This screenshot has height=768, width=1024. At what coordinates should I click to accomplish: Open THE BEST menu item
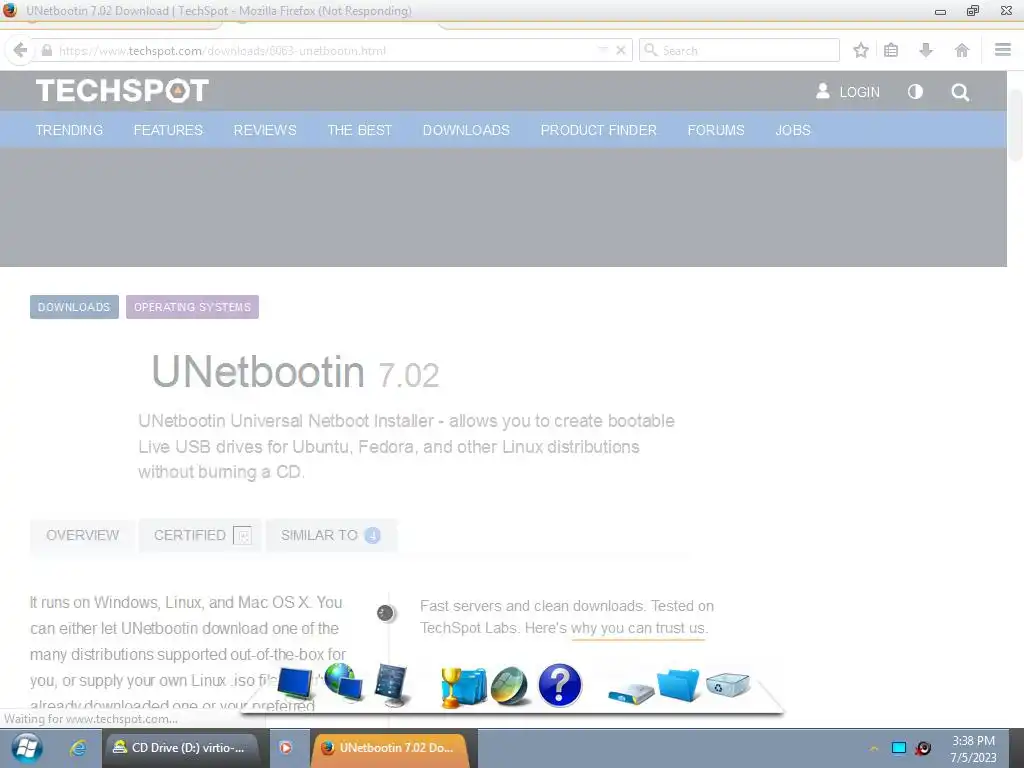359,130
